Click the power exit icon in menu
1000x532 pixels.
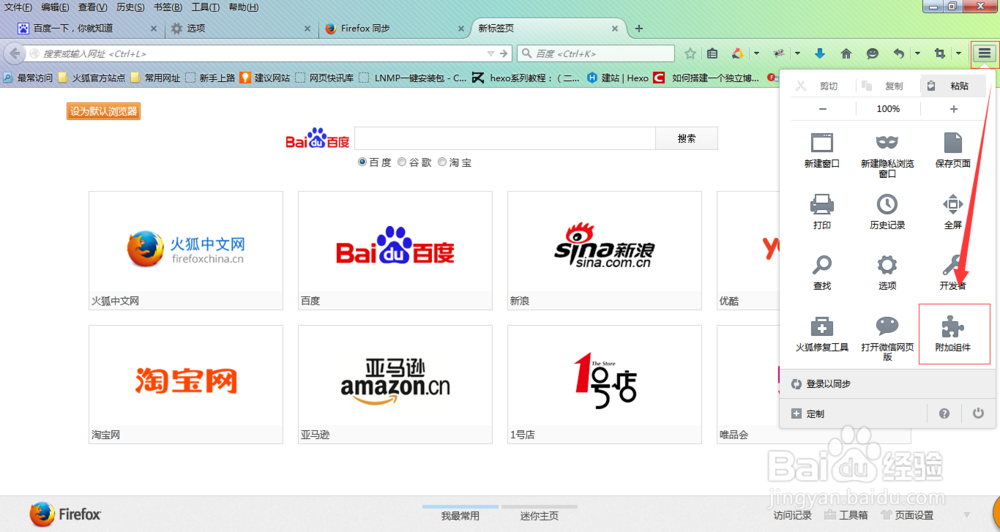click(x=978, y=413)
